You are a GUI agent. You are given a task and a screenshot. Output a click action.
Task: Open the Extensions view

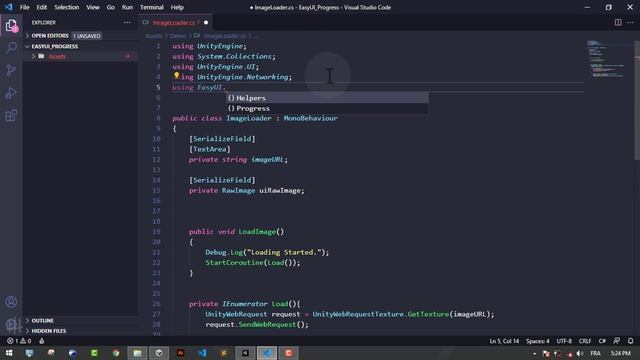click(x=11, y=115)
